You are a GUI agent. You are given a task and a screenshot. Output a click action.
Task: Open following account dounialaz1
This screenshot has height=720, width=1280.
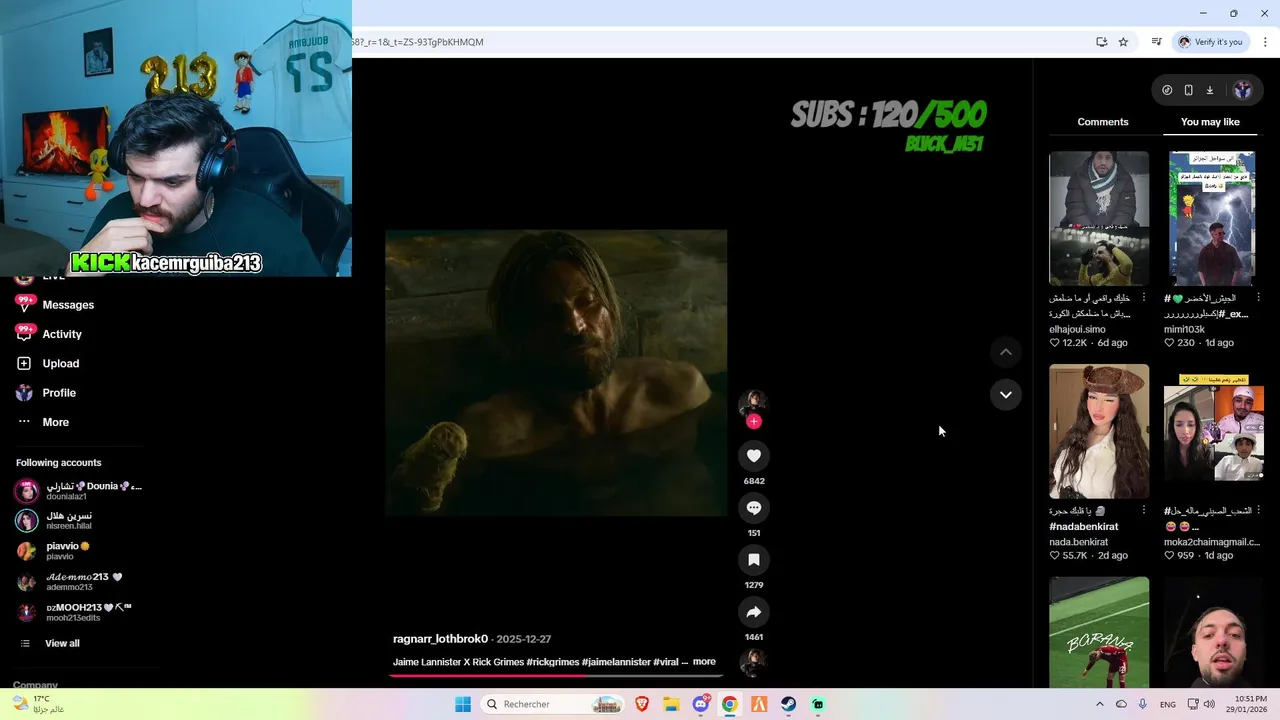click(x=80, y=491)
